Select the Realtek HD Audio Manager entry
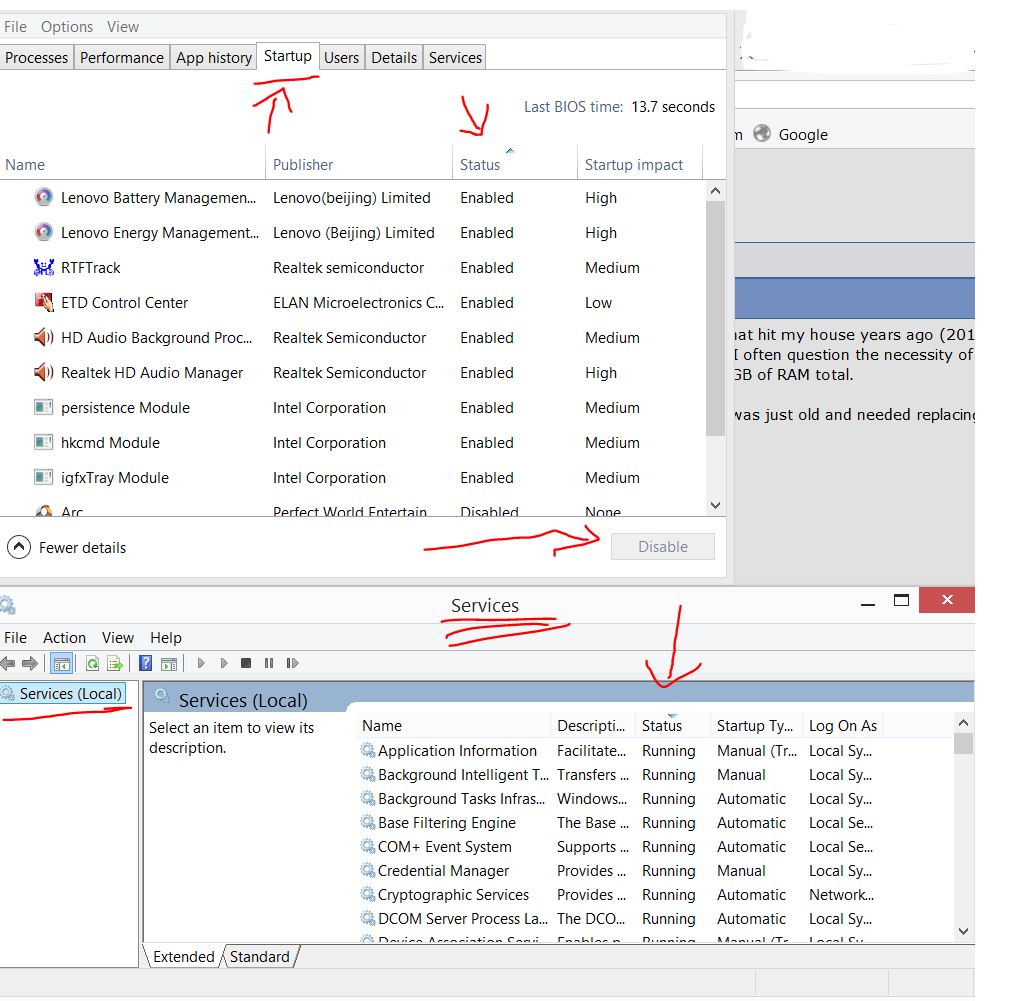The image size is (1022, 1001). (353, 373)
